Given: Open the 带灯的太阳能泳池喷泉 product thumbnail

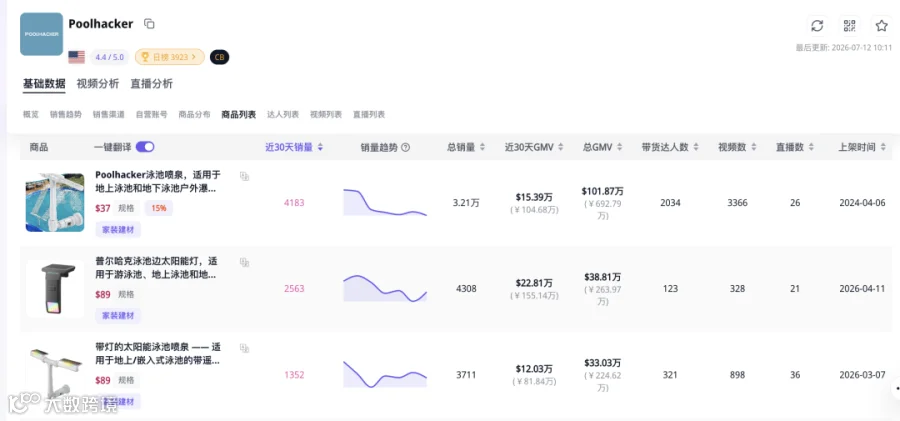Looking at the screenshot, I should pyautogui.click(x=55, y=374).
